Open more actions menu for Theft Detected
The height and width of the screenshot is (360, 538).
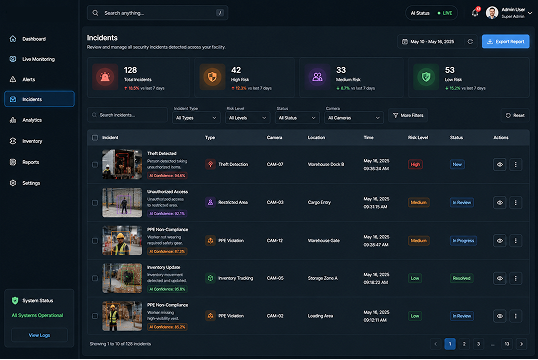pyautogui.click(x=515, y=164)
